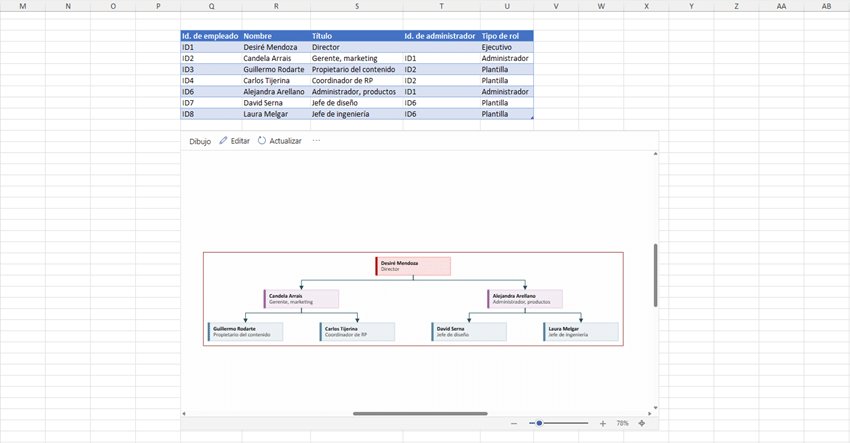This screenshot has width=850, height=443.
Task: Click the 'ID1' cell in first table row
Action: point(211,47)
